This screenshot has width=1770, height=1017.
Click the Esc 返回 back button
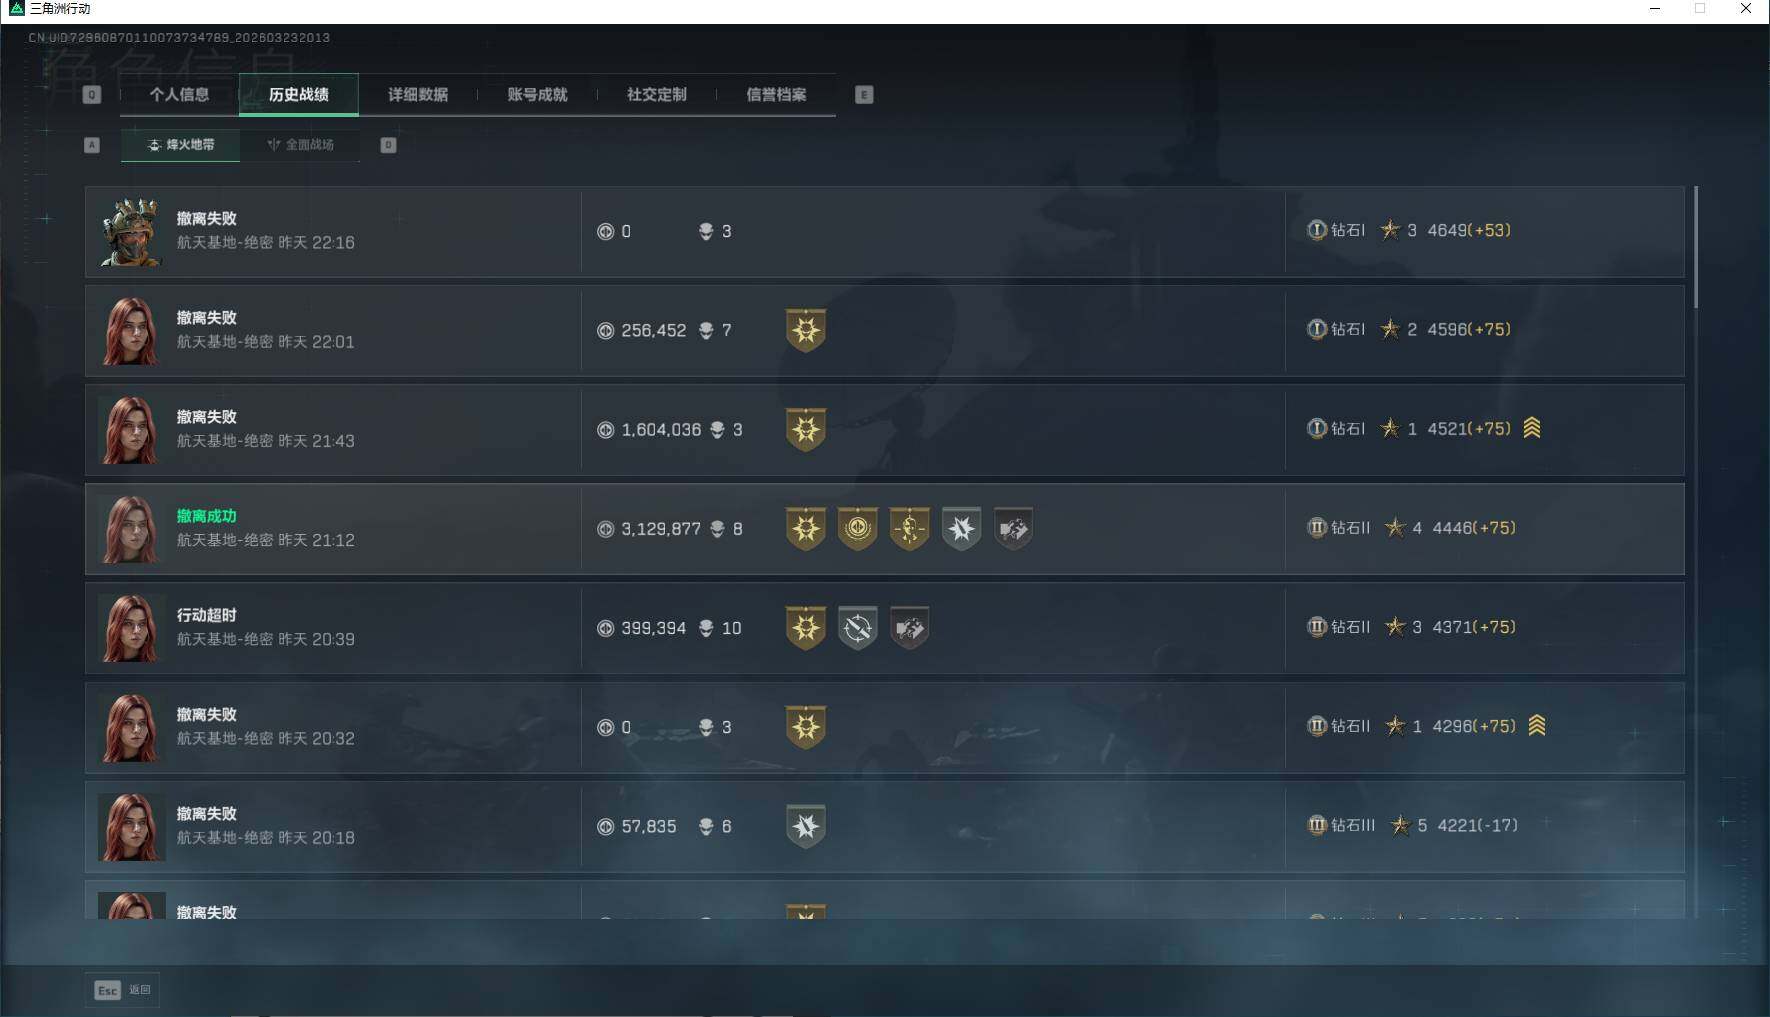pos(122,990)
